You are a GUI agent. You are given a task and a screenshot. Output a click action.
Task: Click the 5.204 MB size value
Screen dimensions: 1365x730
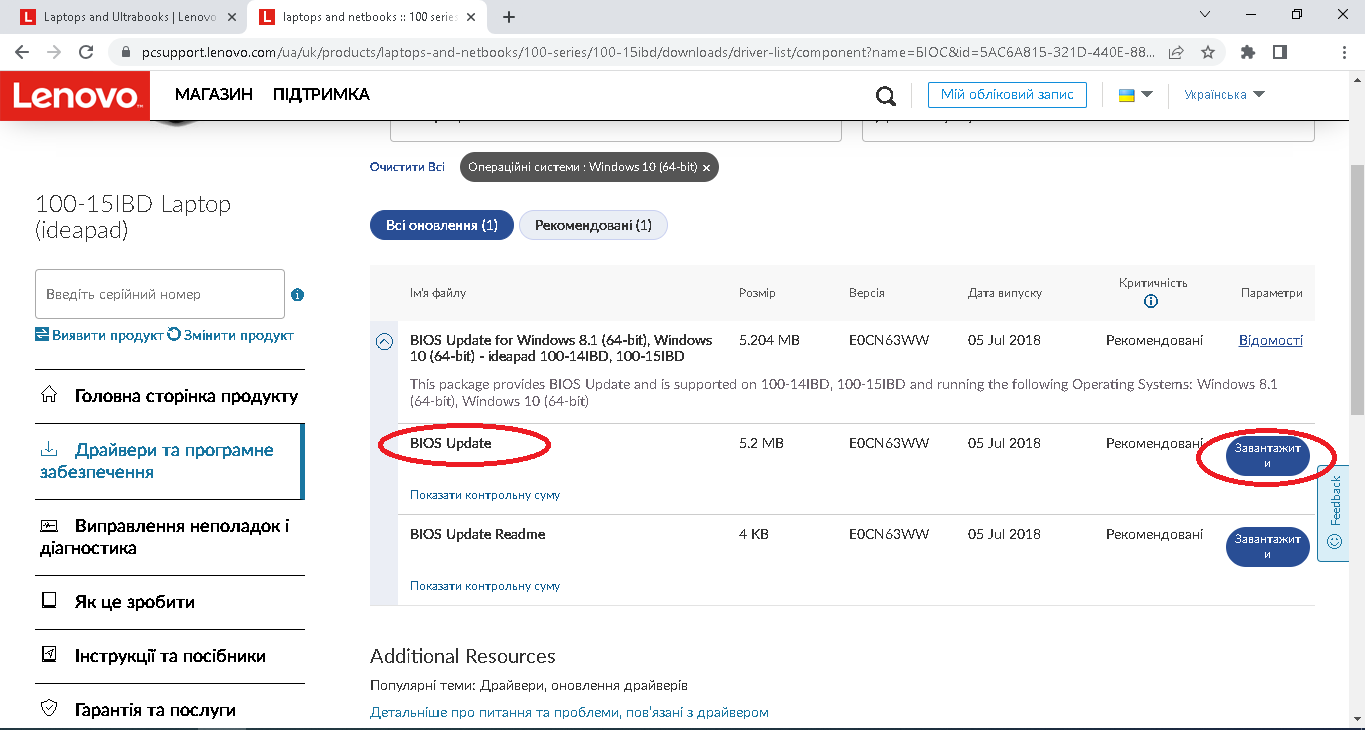(x=769, y=340)
